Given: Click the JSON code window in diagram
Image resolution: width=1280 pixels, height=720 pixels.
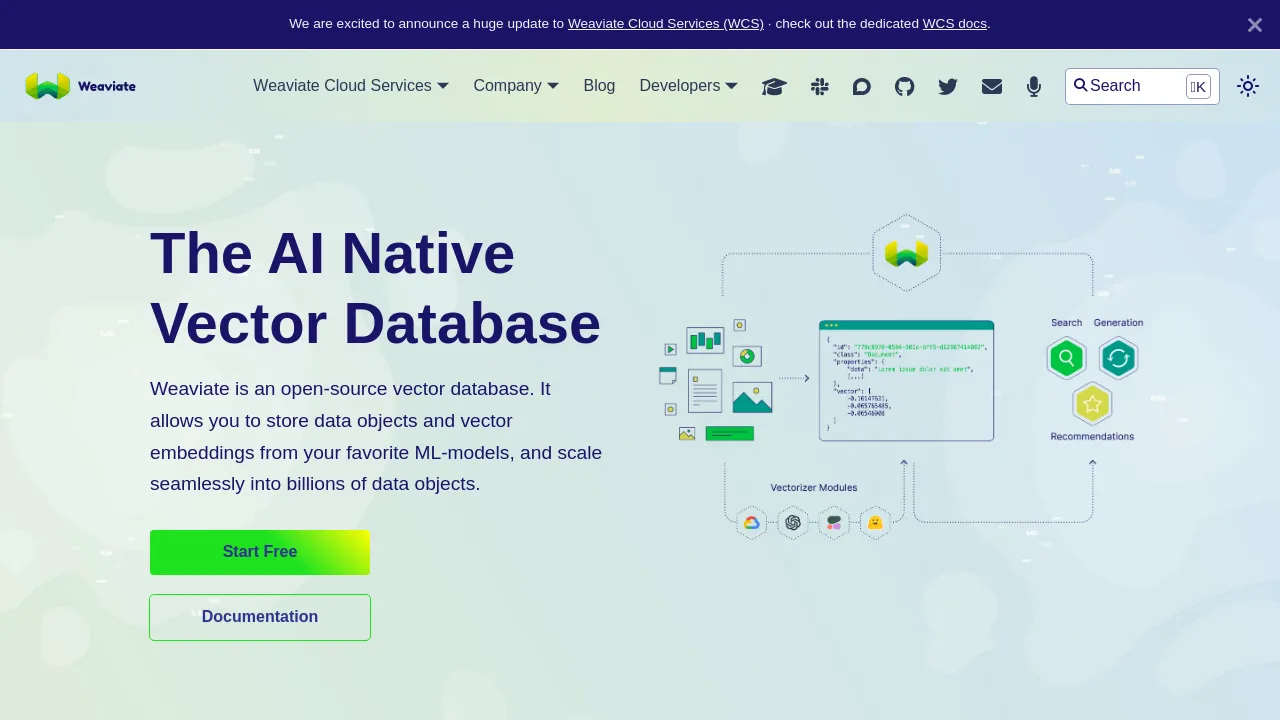Looking at the screenshot, I should tap(906, 380).
